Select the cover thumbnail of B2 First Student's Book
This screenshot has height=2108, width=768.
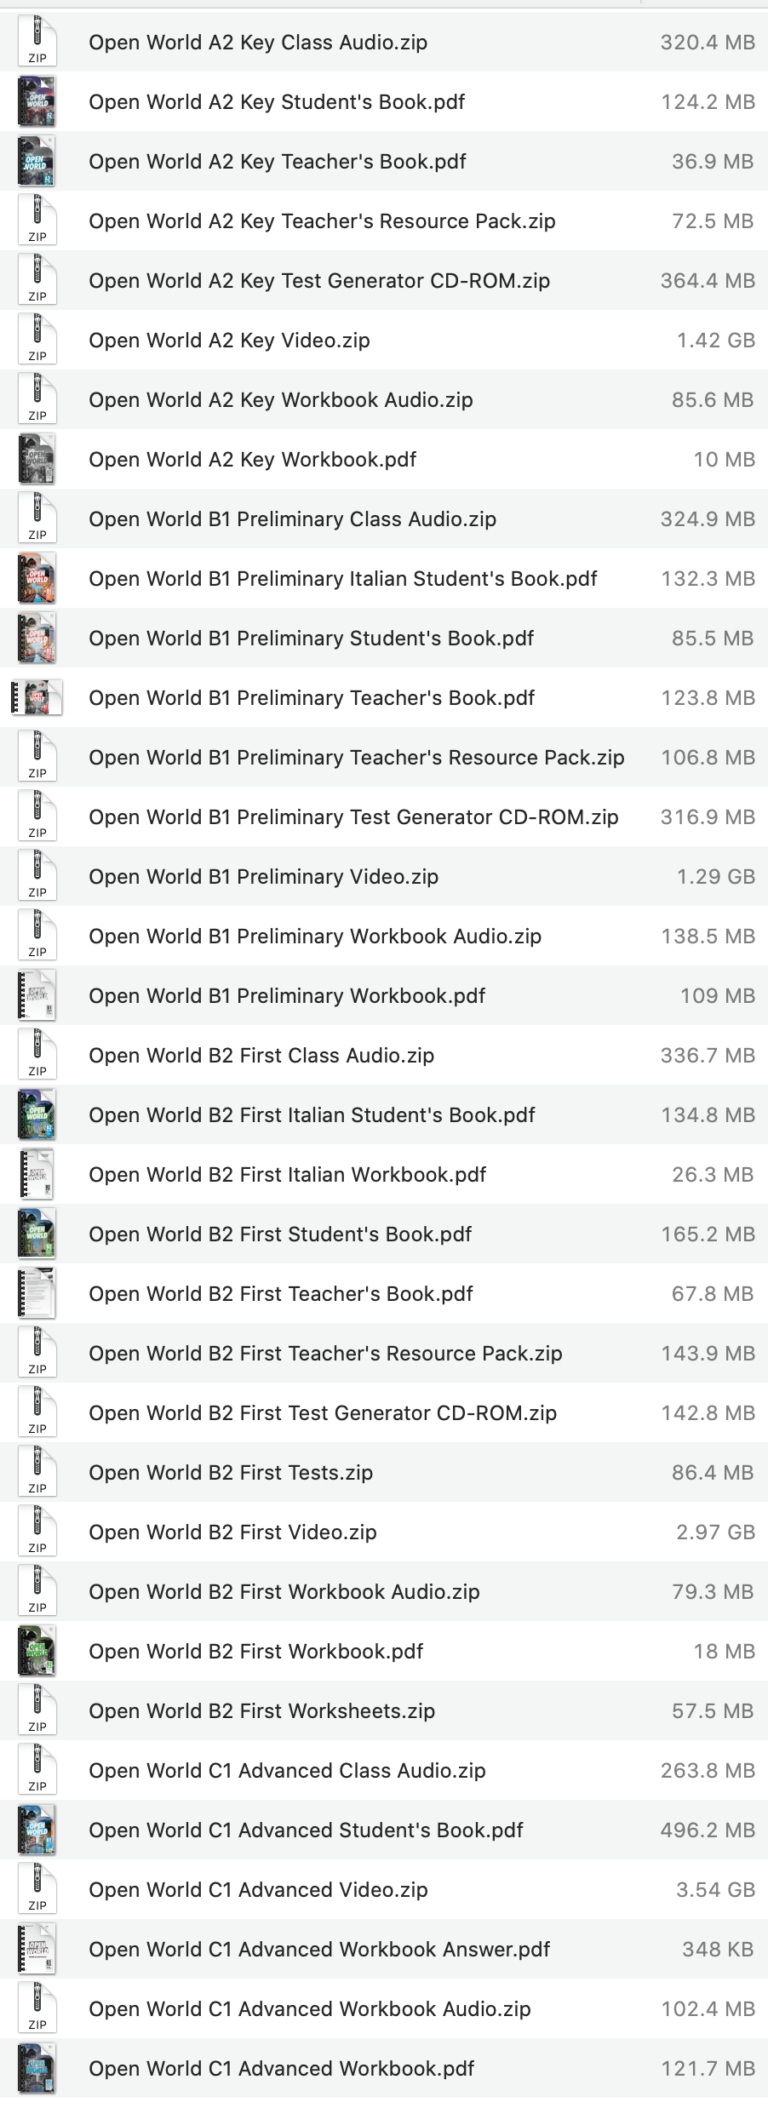click(x=37, y=1234)
